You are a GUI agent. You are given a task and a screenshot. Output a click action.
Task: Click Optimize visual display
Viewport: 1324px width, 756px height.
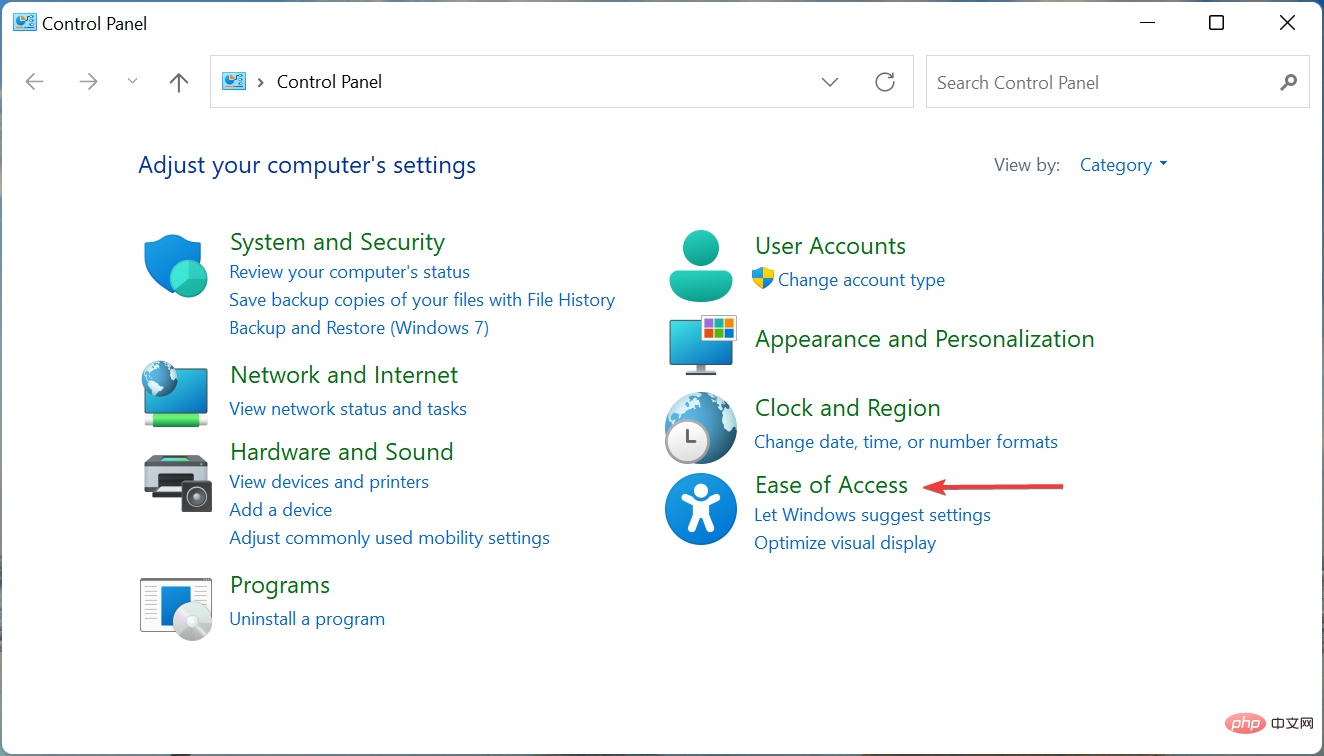pyautogui.click(x=845, y=543)
